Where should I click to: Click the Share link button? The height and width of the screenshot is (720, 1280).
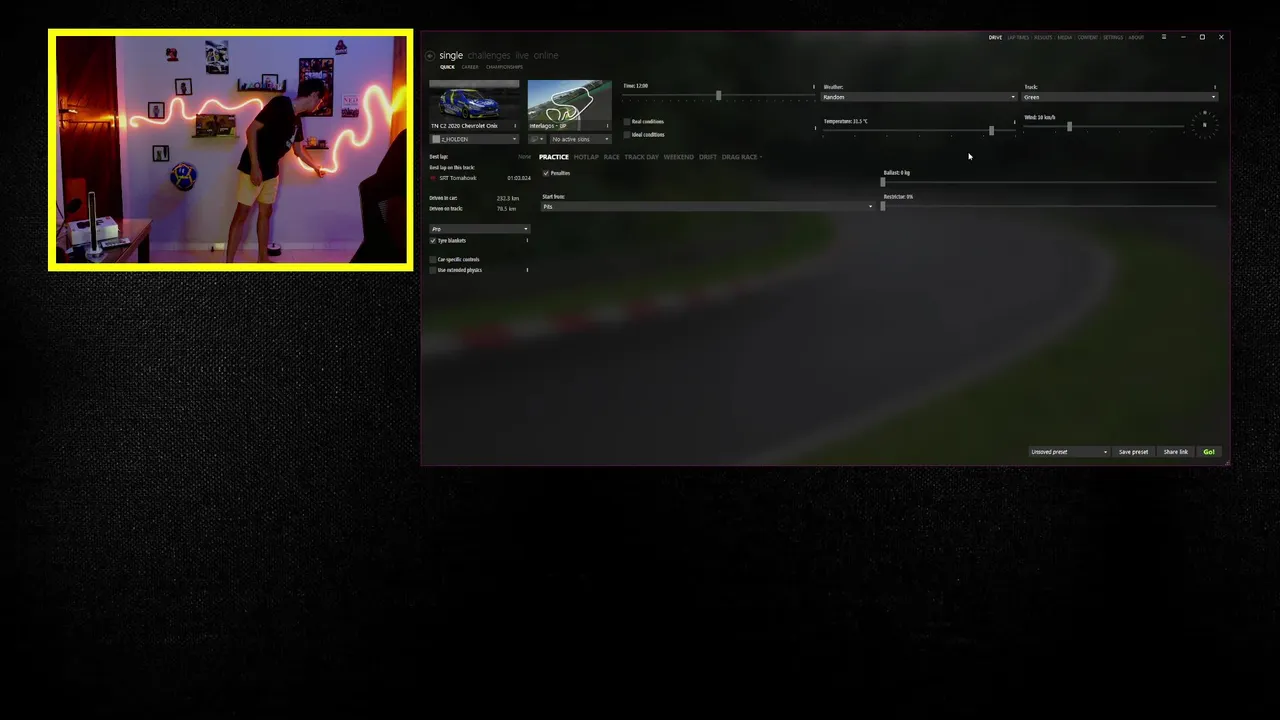pyautogui.click(x=1176, y=452)
